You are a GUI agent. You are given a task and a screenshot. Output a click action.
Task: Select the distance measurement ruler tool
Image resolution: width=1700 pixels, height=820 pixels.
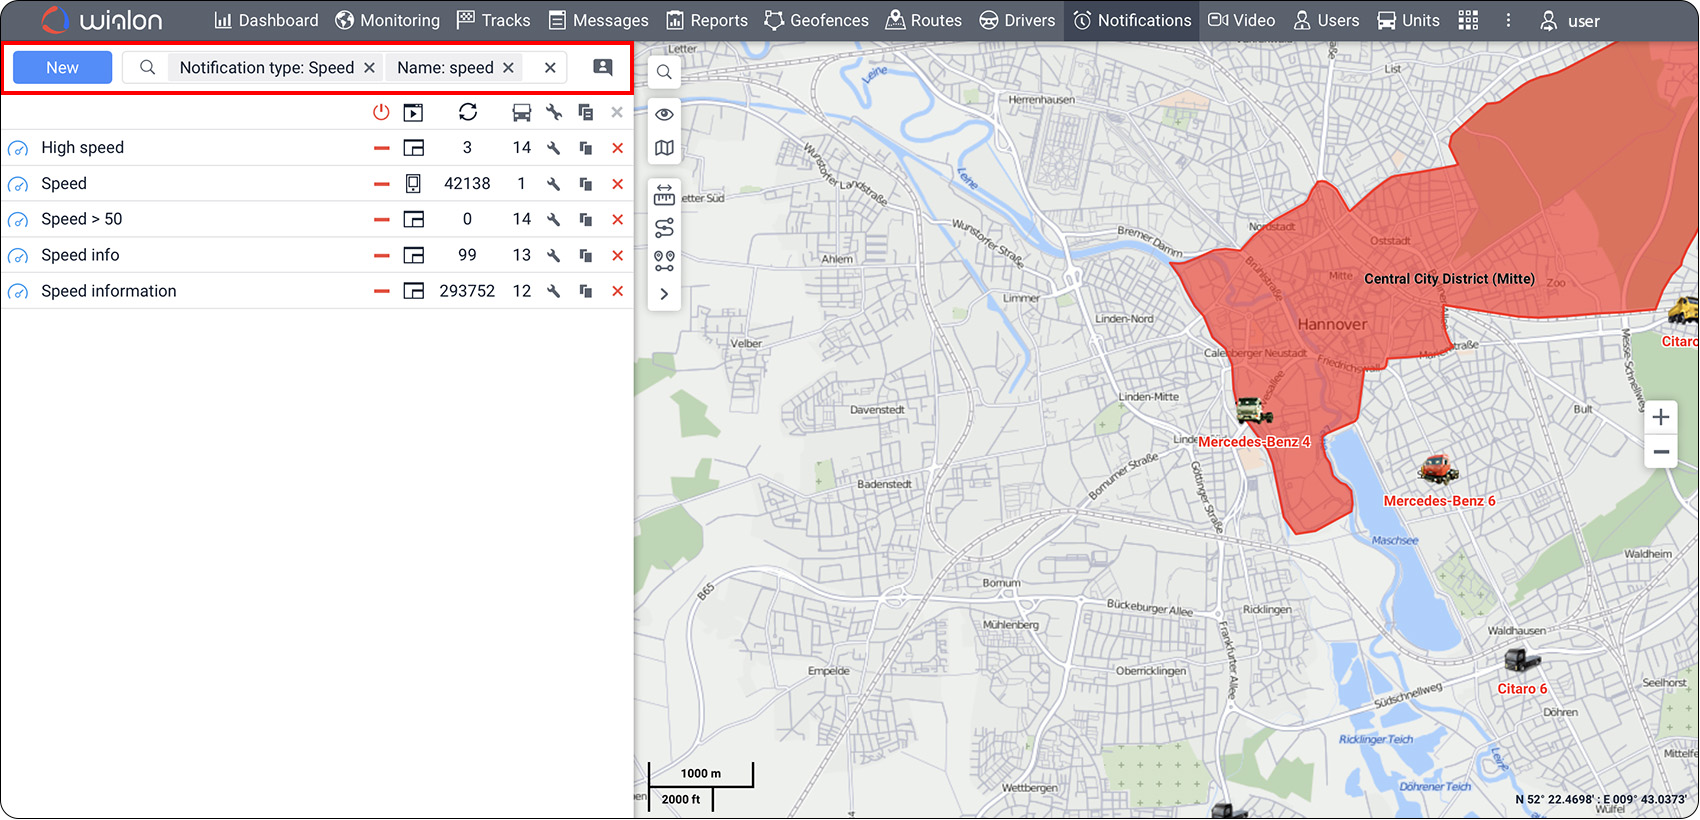pos(664,194)
